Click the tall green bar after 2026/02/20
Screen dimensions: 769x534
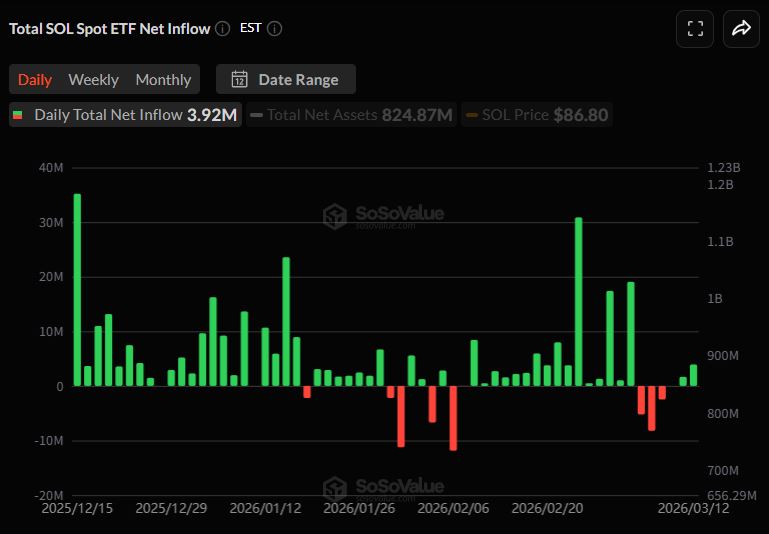pos(578,301)
